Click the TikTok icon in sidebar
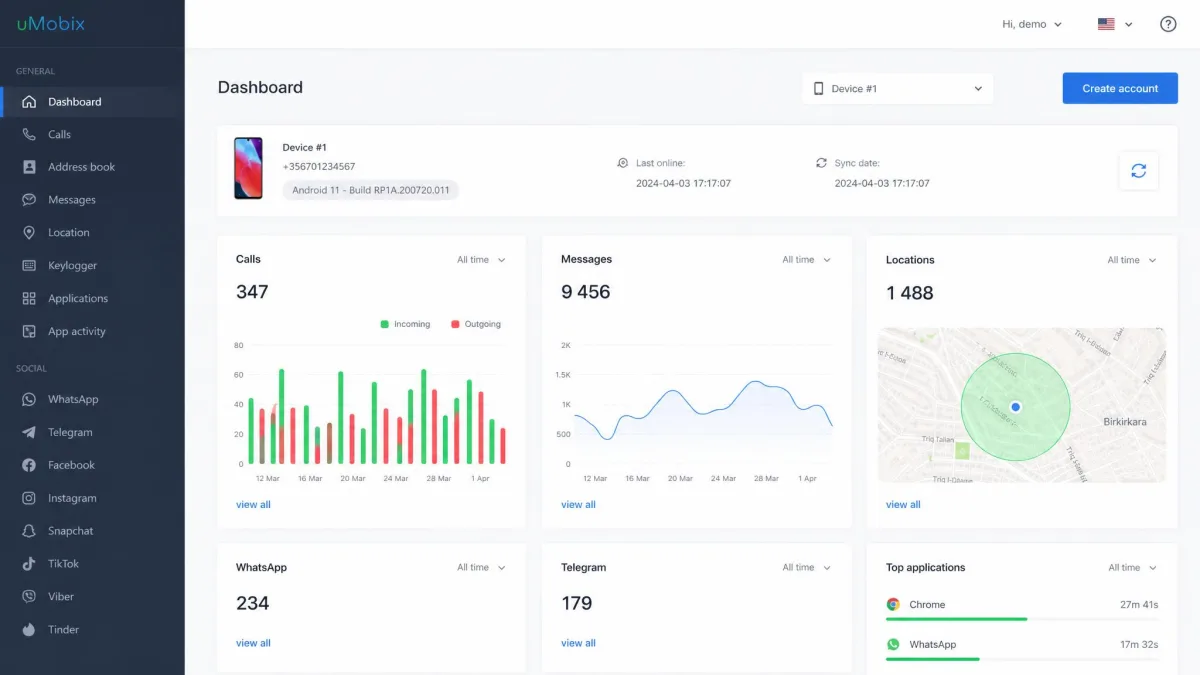The height and width of the screenshot is (675, 1200). [x=28, y=564]
